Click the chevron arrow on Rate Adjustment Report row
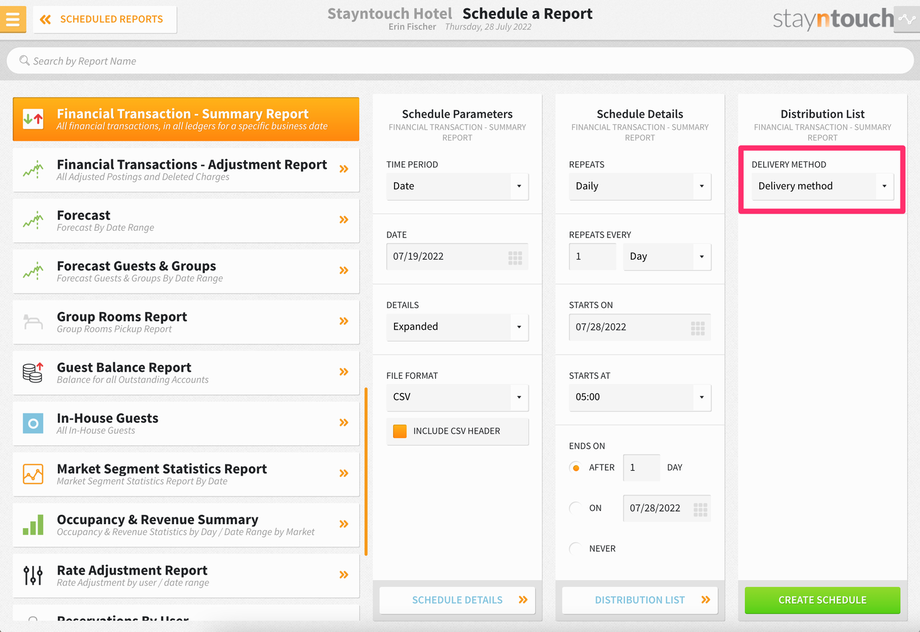The width and height of the screenshot is (920, 632). pos(344,574)
